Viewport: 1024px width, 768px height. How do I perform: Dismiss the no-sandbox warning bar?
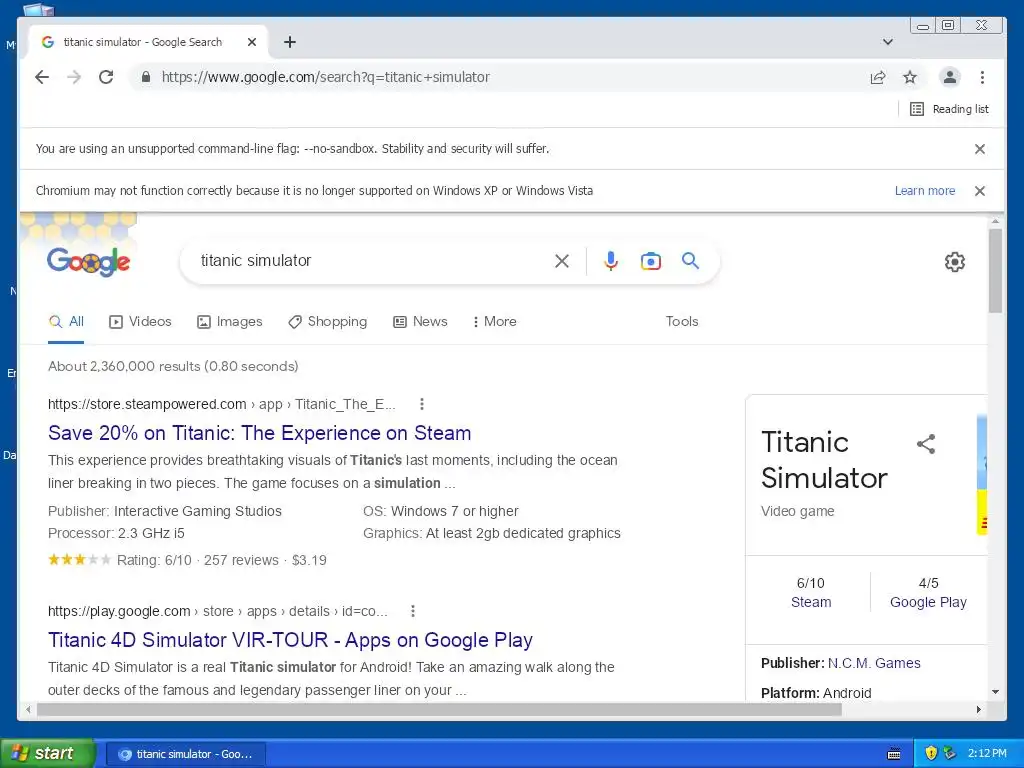coord(980,149)
